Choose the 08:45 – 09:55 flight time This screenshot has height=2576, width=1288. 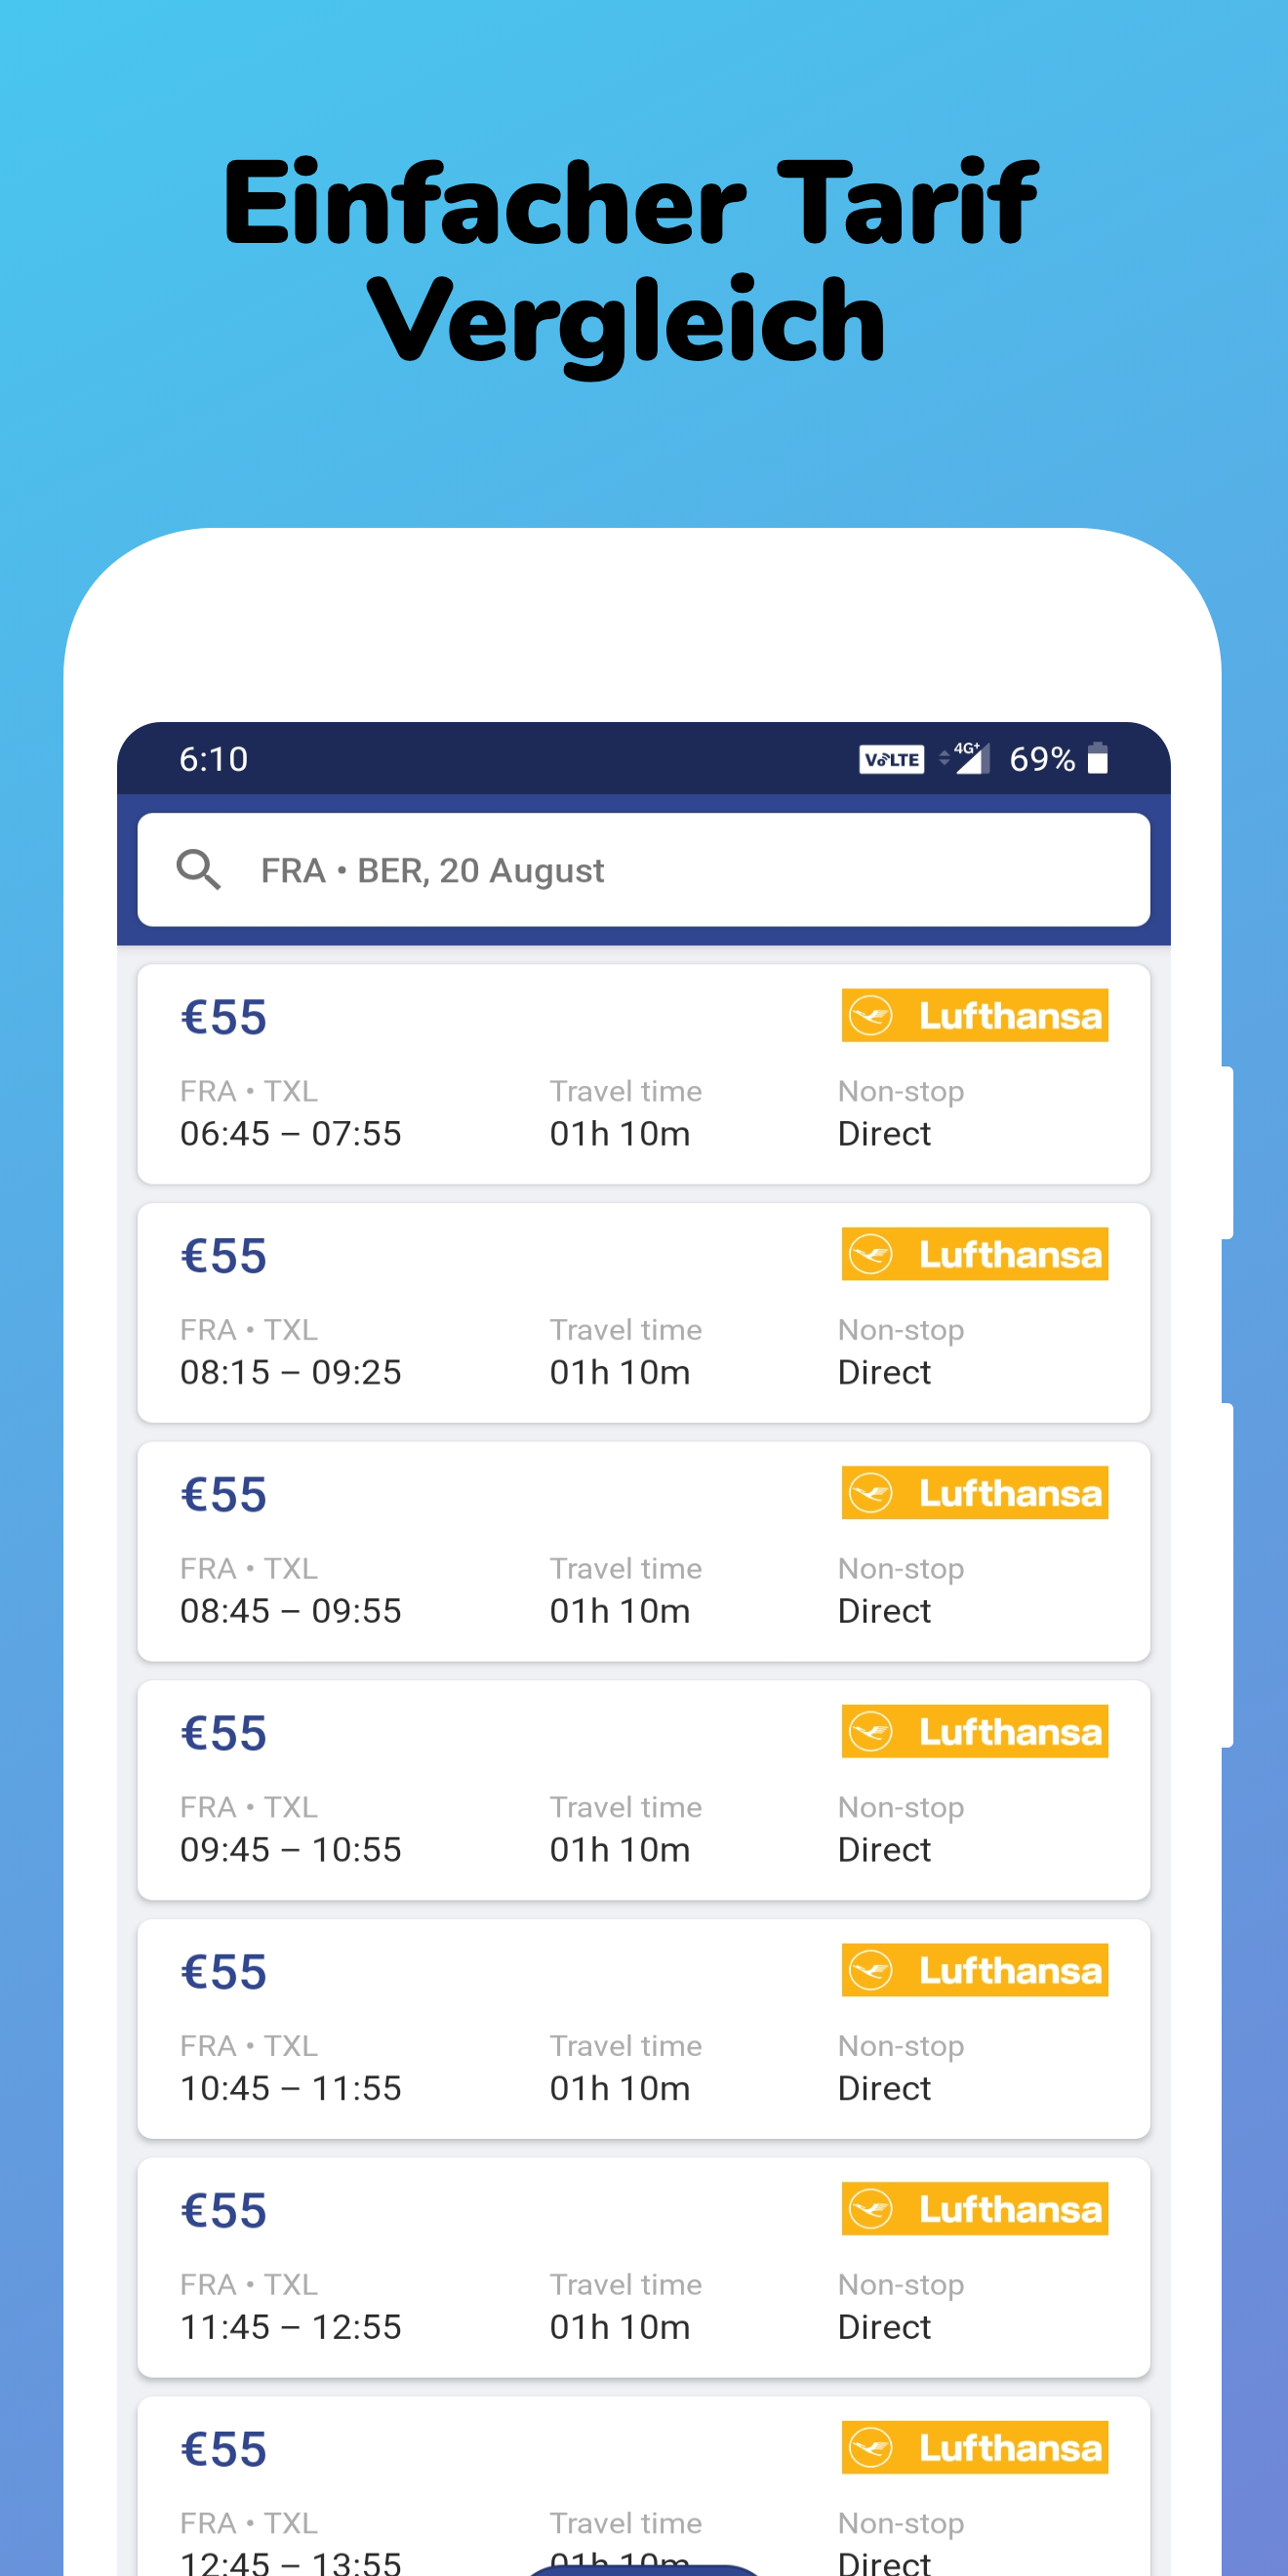[x=290, y=1611]
